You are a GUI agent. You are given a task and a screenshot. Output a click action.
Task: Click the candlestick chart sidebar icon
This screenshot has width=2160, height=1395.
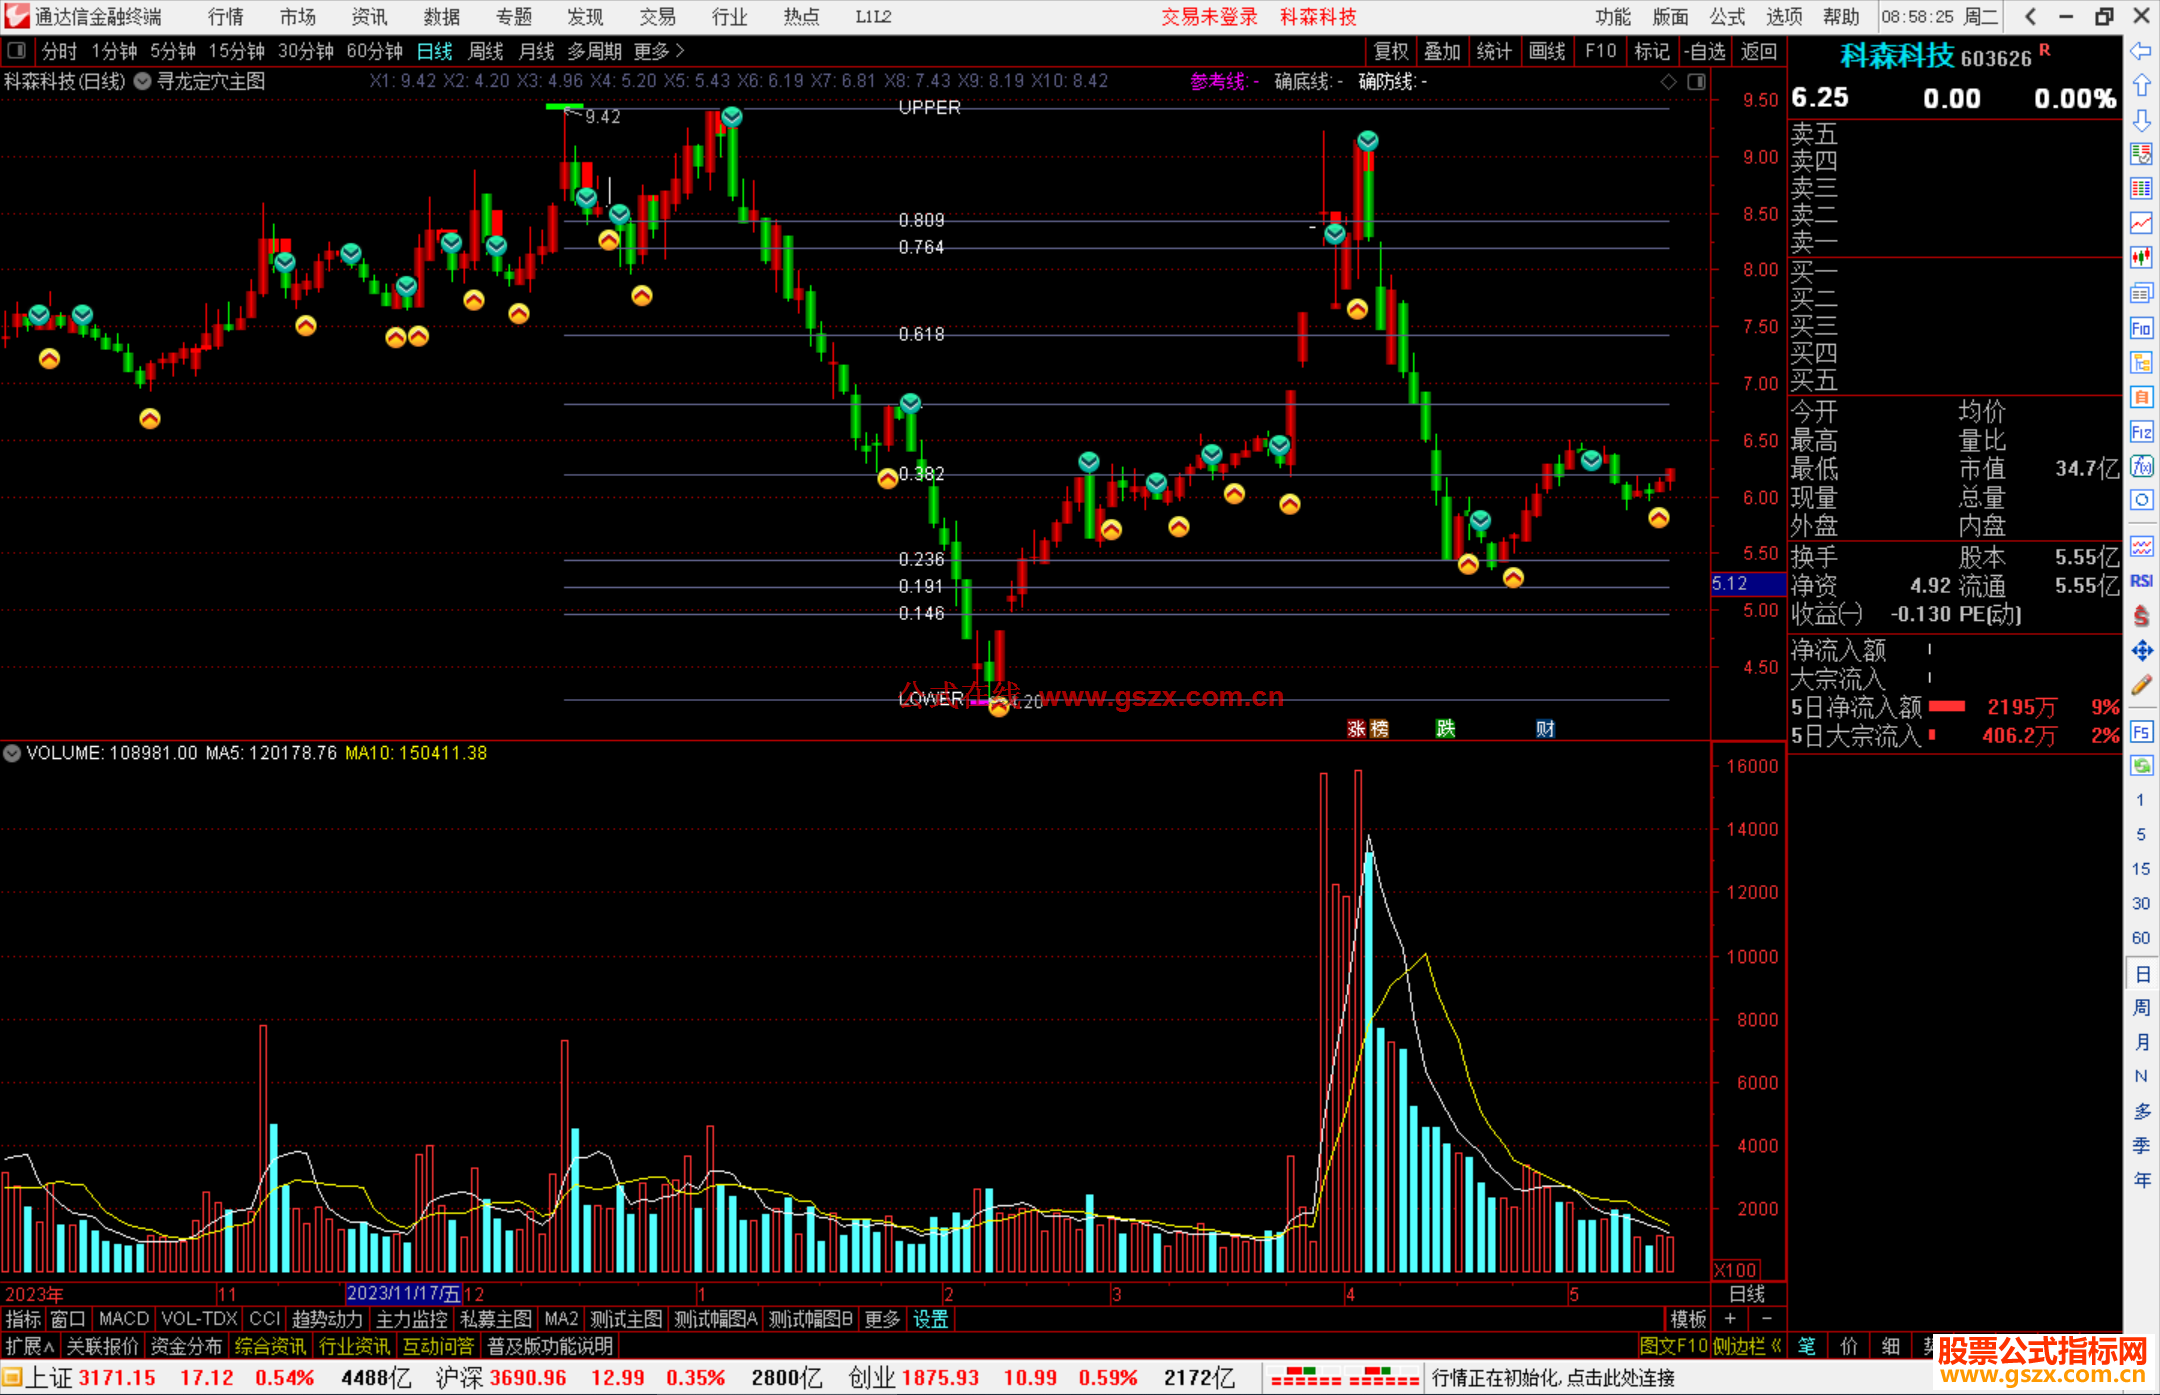(2141, 258)
